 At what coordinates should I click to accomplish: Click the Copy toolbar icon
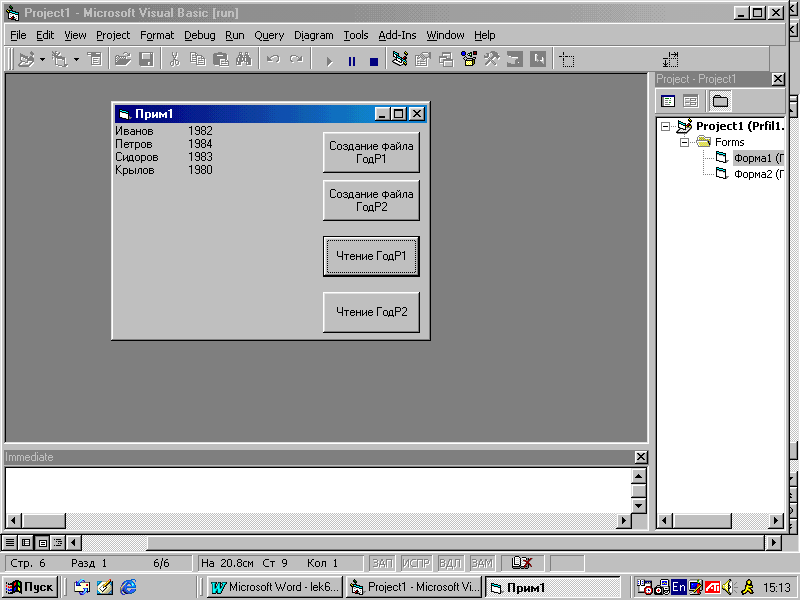(197, 60)
